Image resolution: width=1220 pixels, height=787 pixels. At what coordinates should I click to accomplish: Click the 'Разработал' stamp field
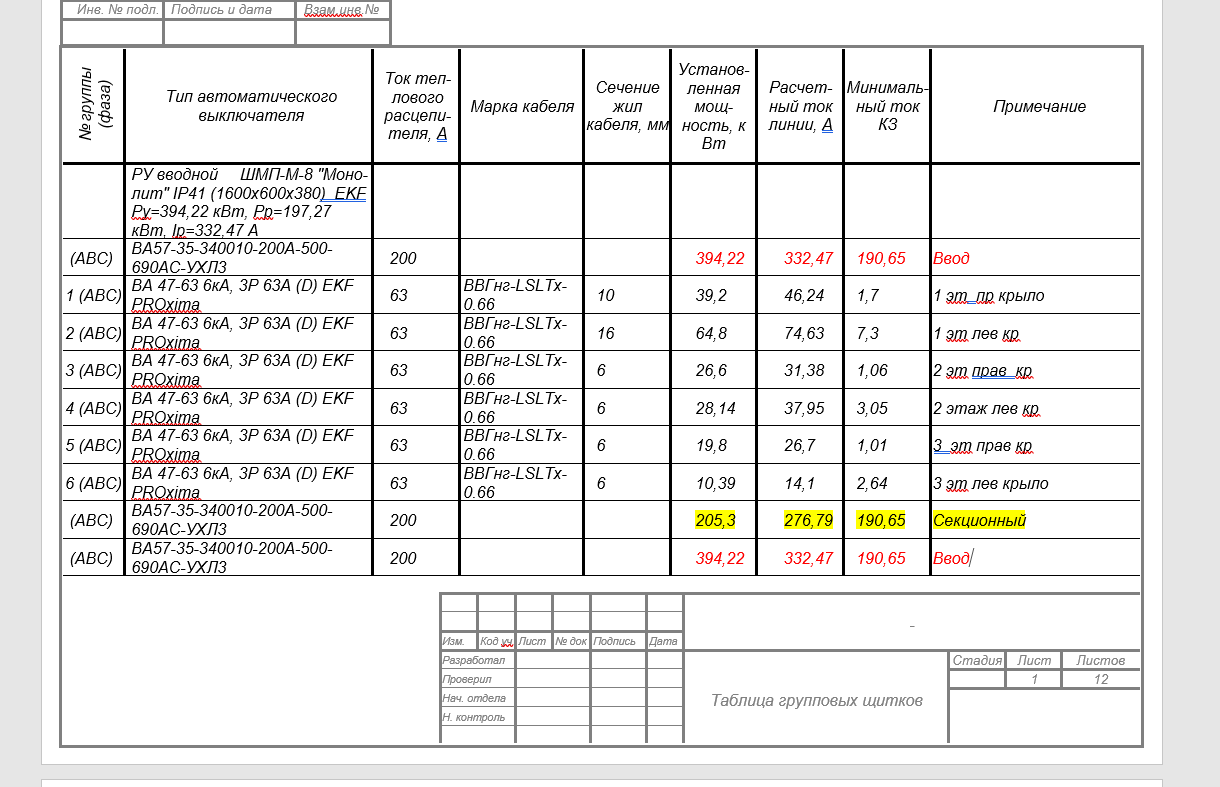click(477, 660)
